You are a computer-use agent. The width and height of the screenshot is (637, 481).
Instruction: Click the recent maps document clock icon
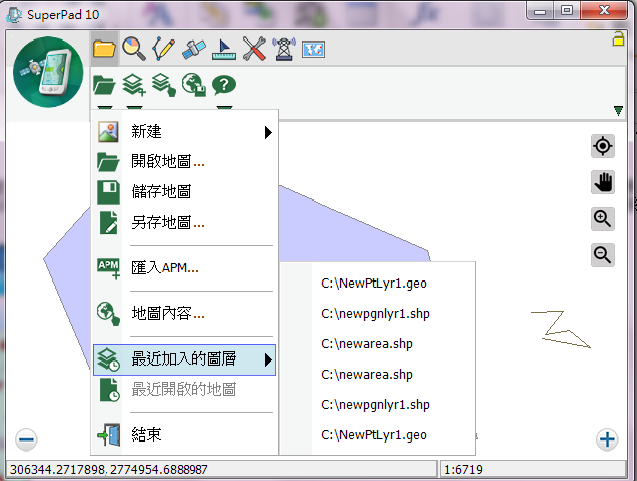point(109,390)
